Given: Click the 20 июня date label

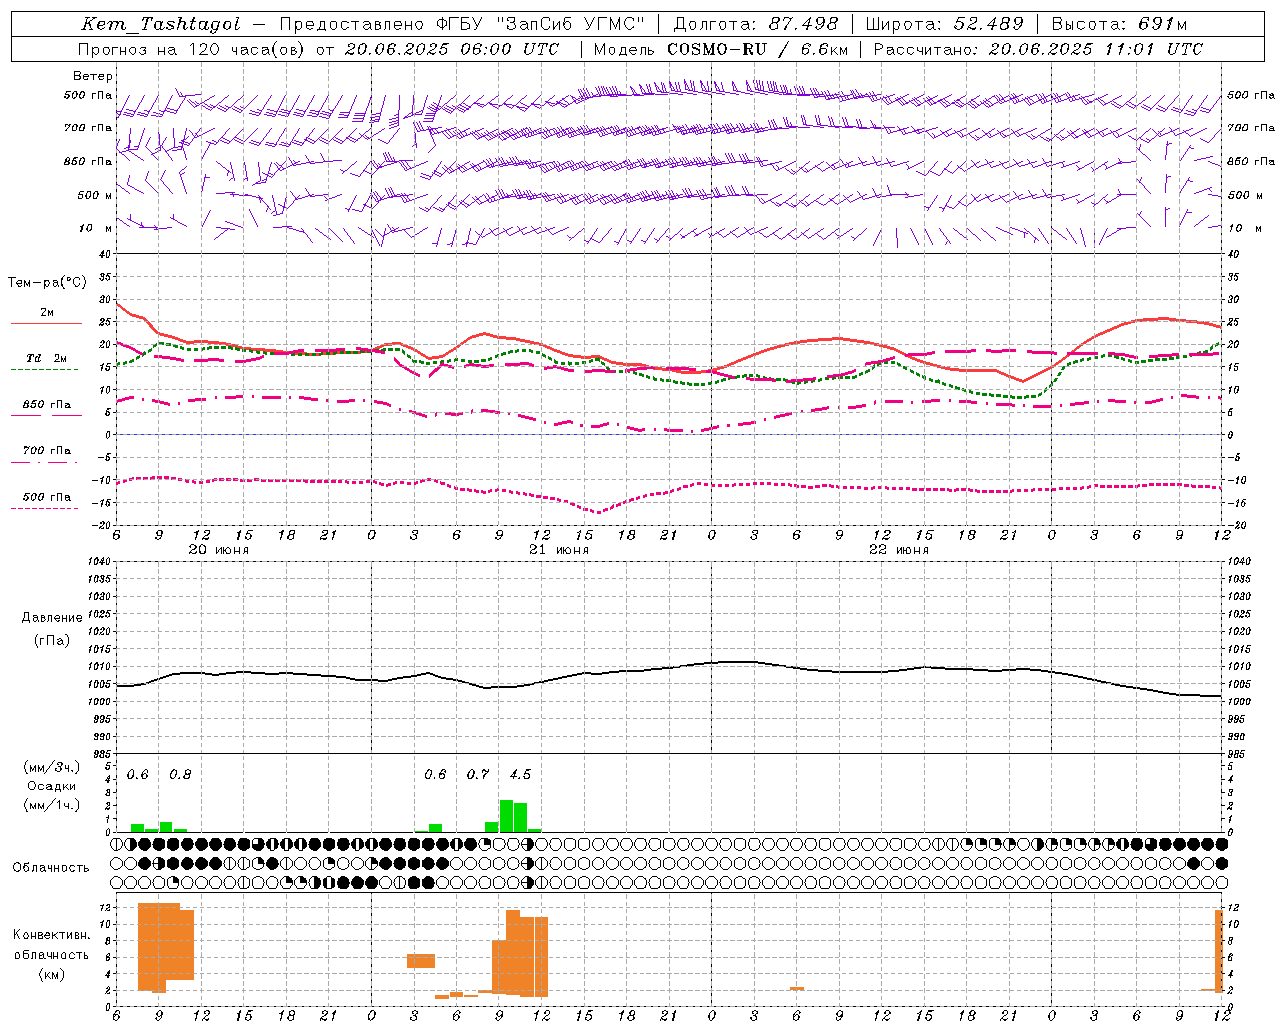Looking at the screenshot, I should click(x=219, y=550).
